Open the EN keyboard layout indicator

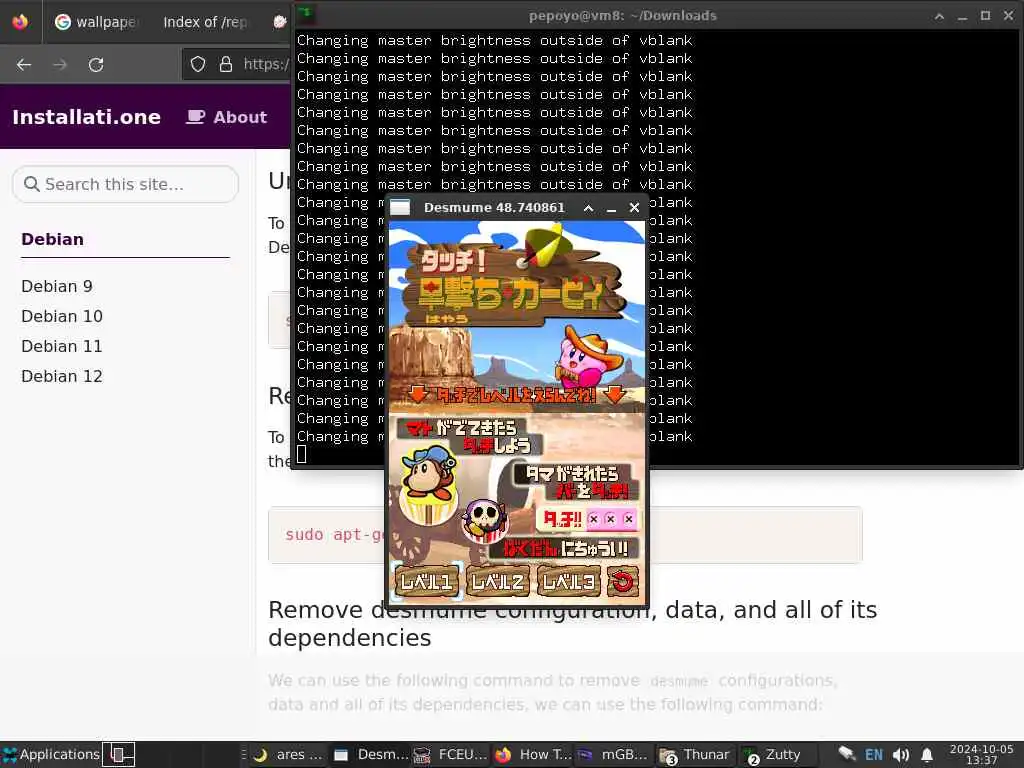coord(874,754)
